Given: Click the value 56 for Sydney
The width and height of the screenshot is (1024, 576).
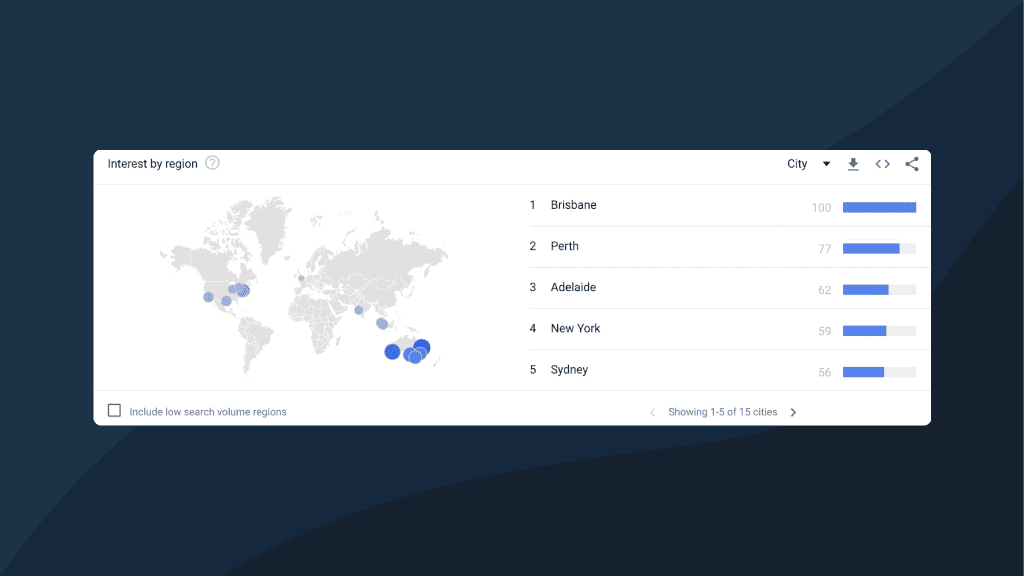Looking at the screenshot, I should point(824,372).
